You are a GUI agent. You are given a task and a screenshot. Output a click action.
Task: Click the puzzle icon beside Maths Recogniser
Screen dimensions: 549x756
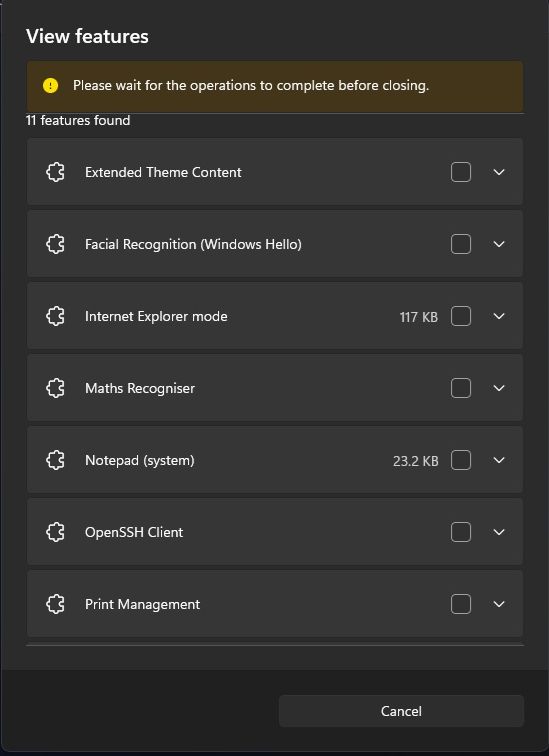[x=55, y=388]
